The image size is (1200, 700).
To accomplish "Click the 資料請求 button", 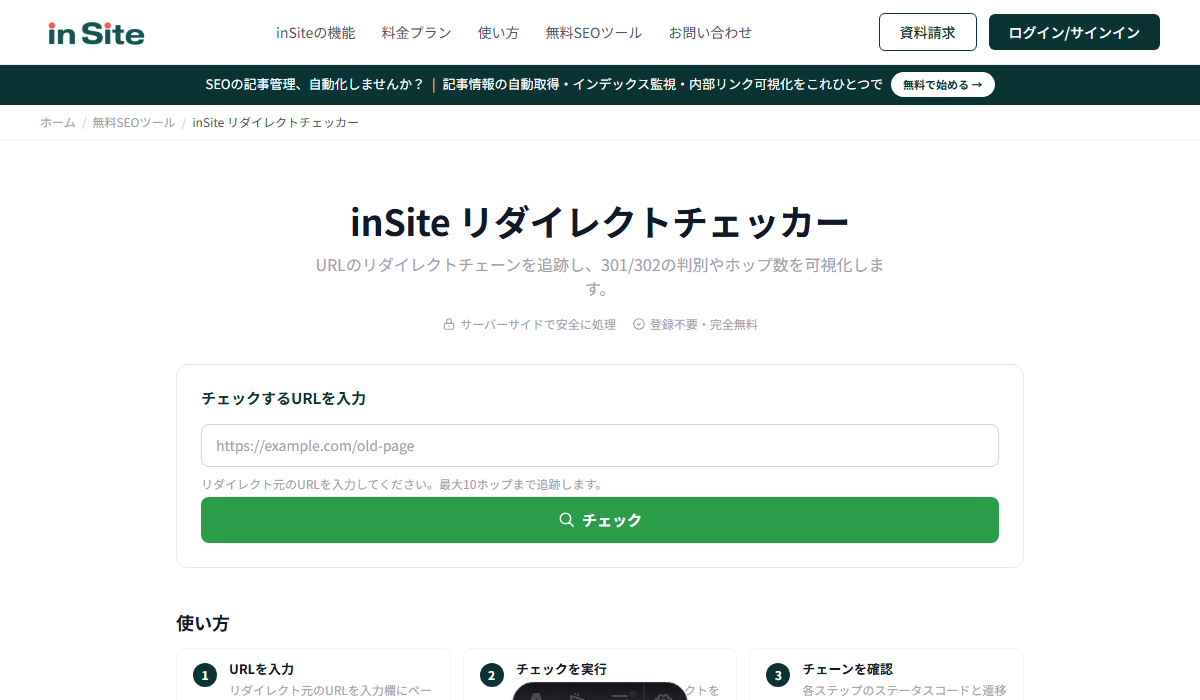I will point(927,32).
